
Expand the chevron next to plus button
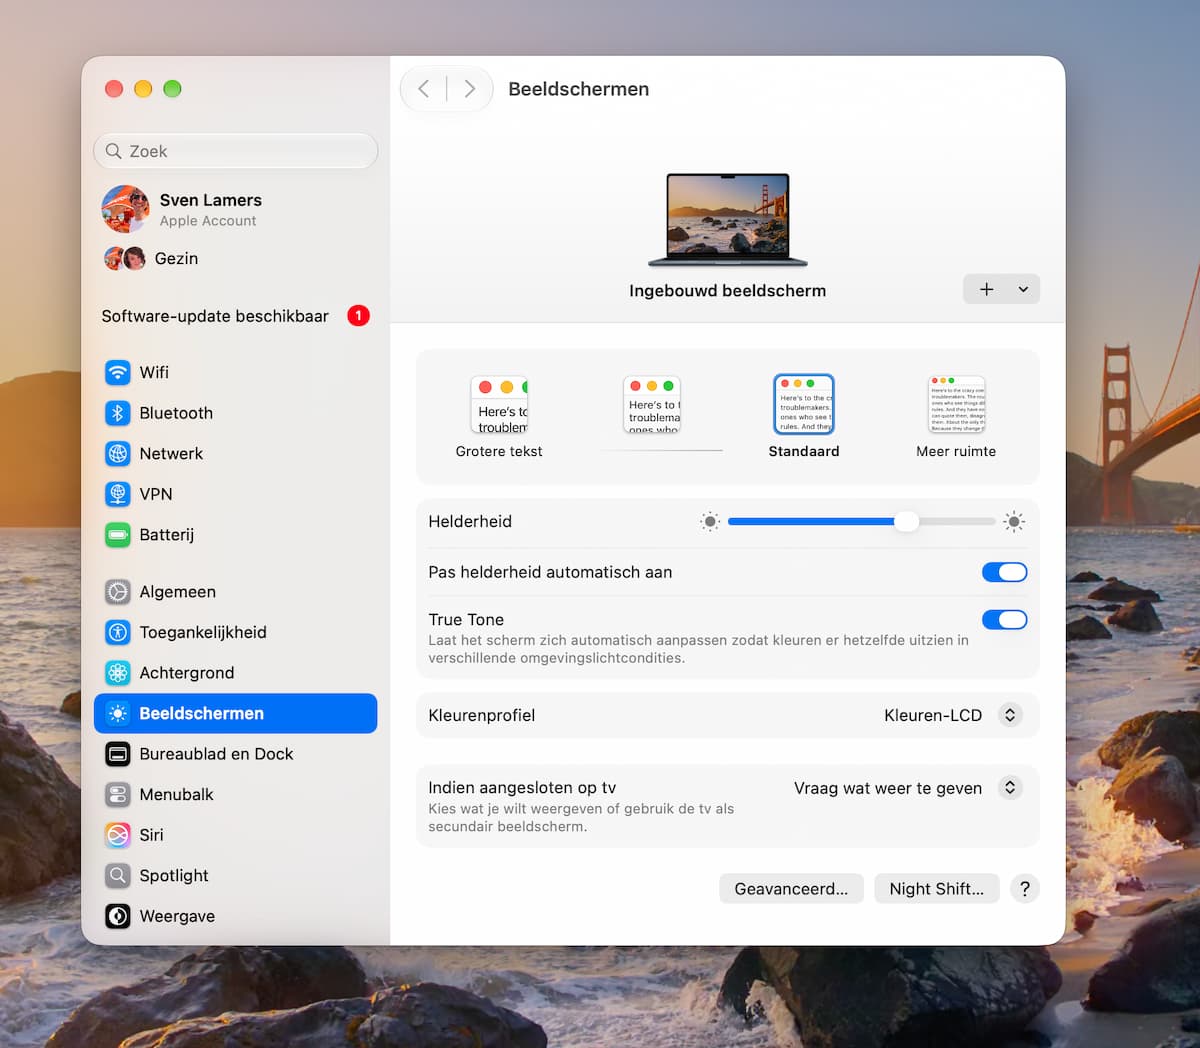(1023, 290)
